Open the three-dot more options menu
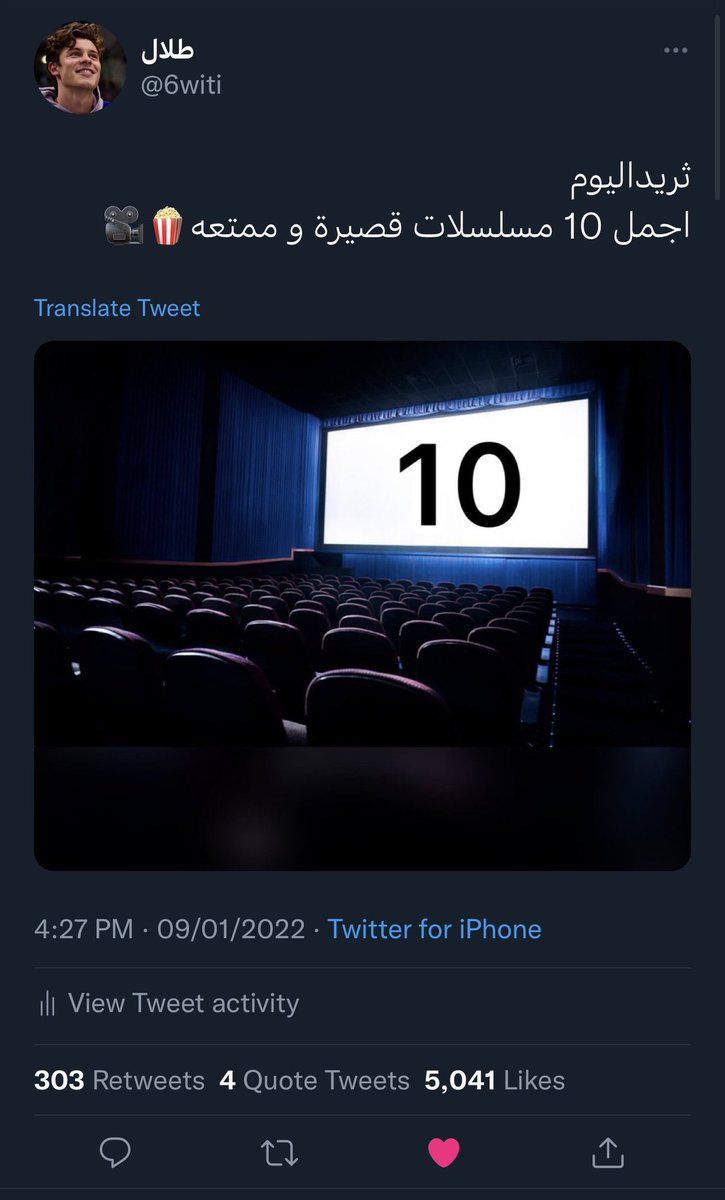Screen dimensions: 725x1200 (x=677, y=52)
